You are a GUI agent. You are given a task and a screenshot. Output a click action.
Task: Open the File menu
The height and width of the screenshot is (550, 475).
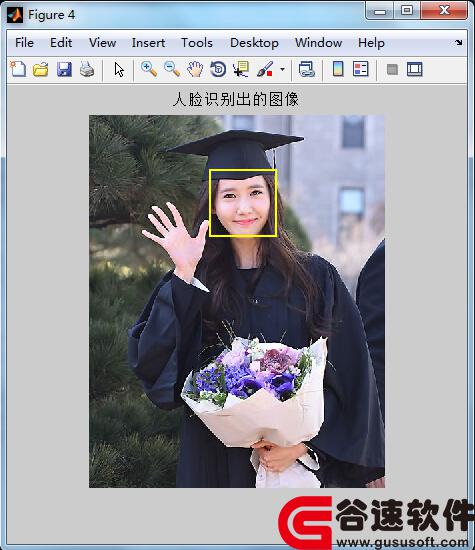click(25, 43)
